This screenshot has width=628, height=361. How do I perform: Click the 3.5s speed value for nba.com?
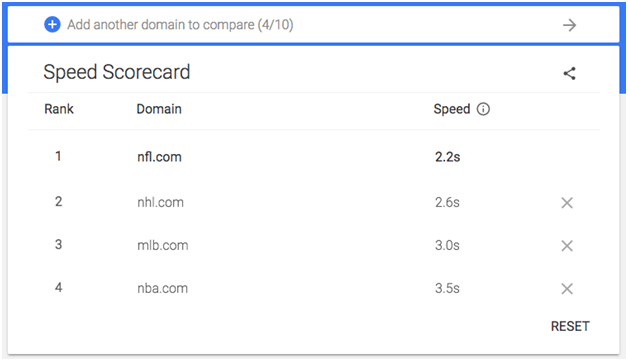click(447, 288)
